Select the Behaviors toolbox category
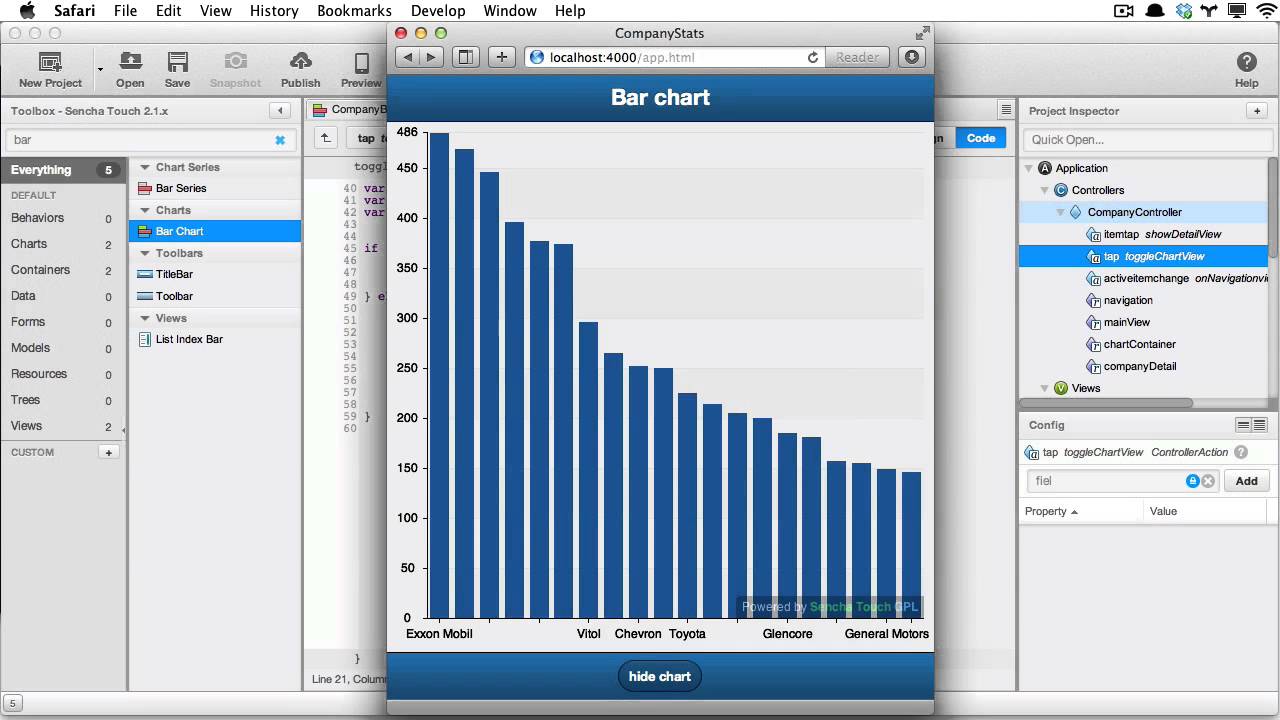Screen dimensions: 1280x720 [x=64, y=218]
